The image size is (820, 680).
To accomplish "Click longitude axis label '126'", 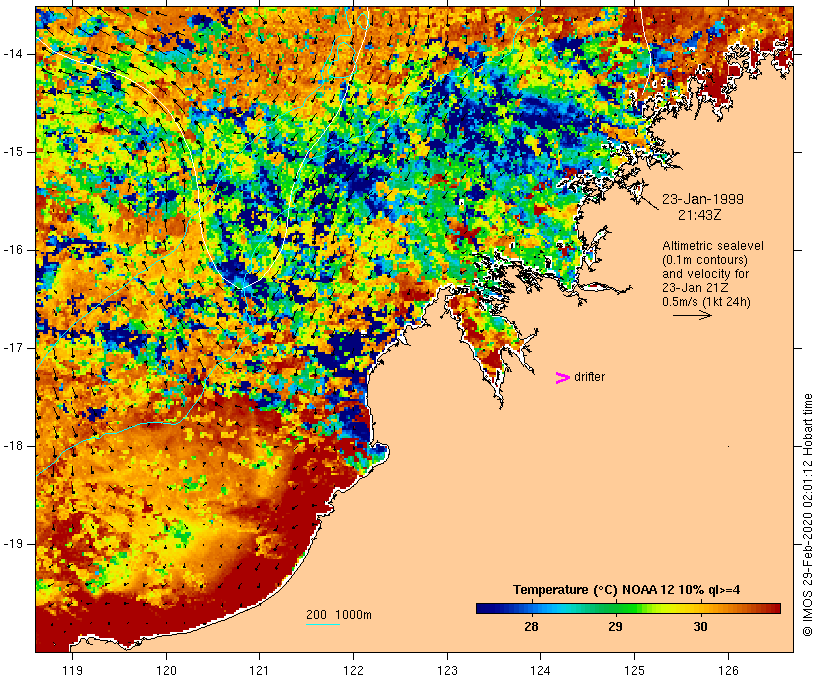I will [728, 670].
